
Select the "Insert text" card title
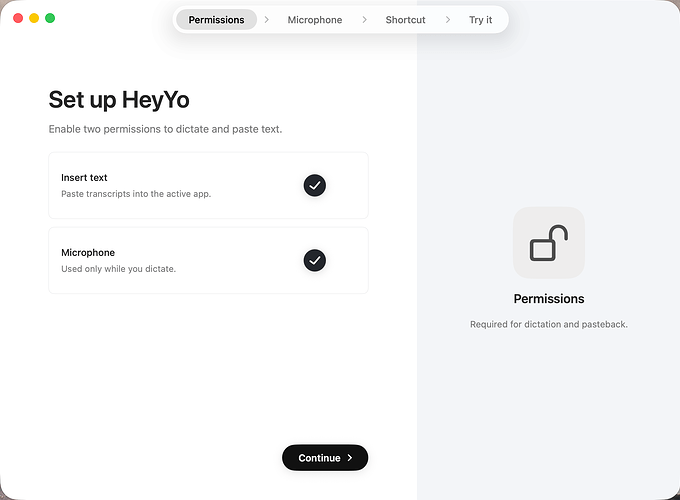click(x=84, y=177)
